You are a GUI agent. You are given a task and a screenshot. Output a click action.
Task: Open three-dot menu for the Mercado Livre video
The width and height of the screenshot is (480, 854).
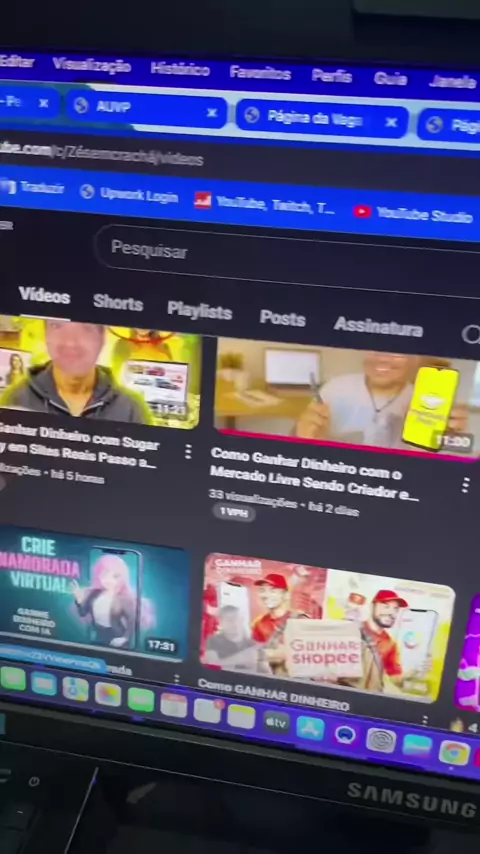(465, 485)
